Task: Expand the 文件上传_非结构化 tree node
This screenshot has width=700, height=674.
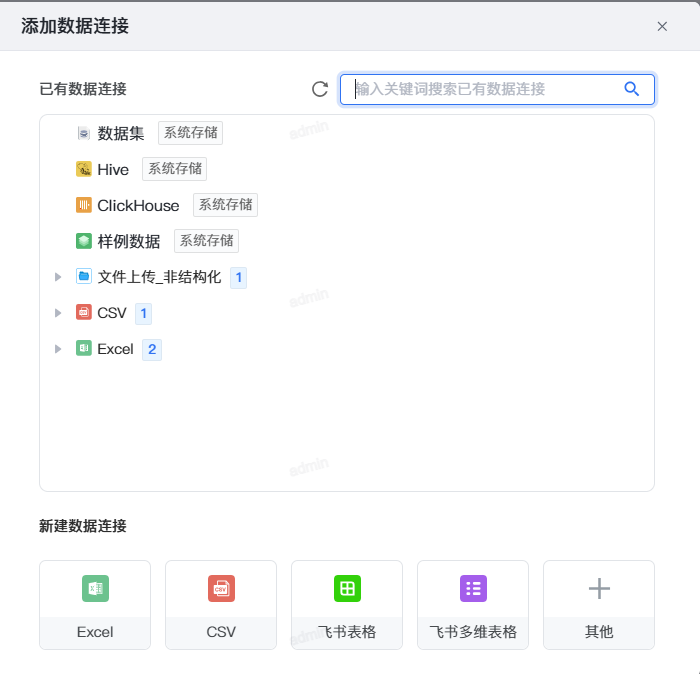Action: (x=59, y=277)
